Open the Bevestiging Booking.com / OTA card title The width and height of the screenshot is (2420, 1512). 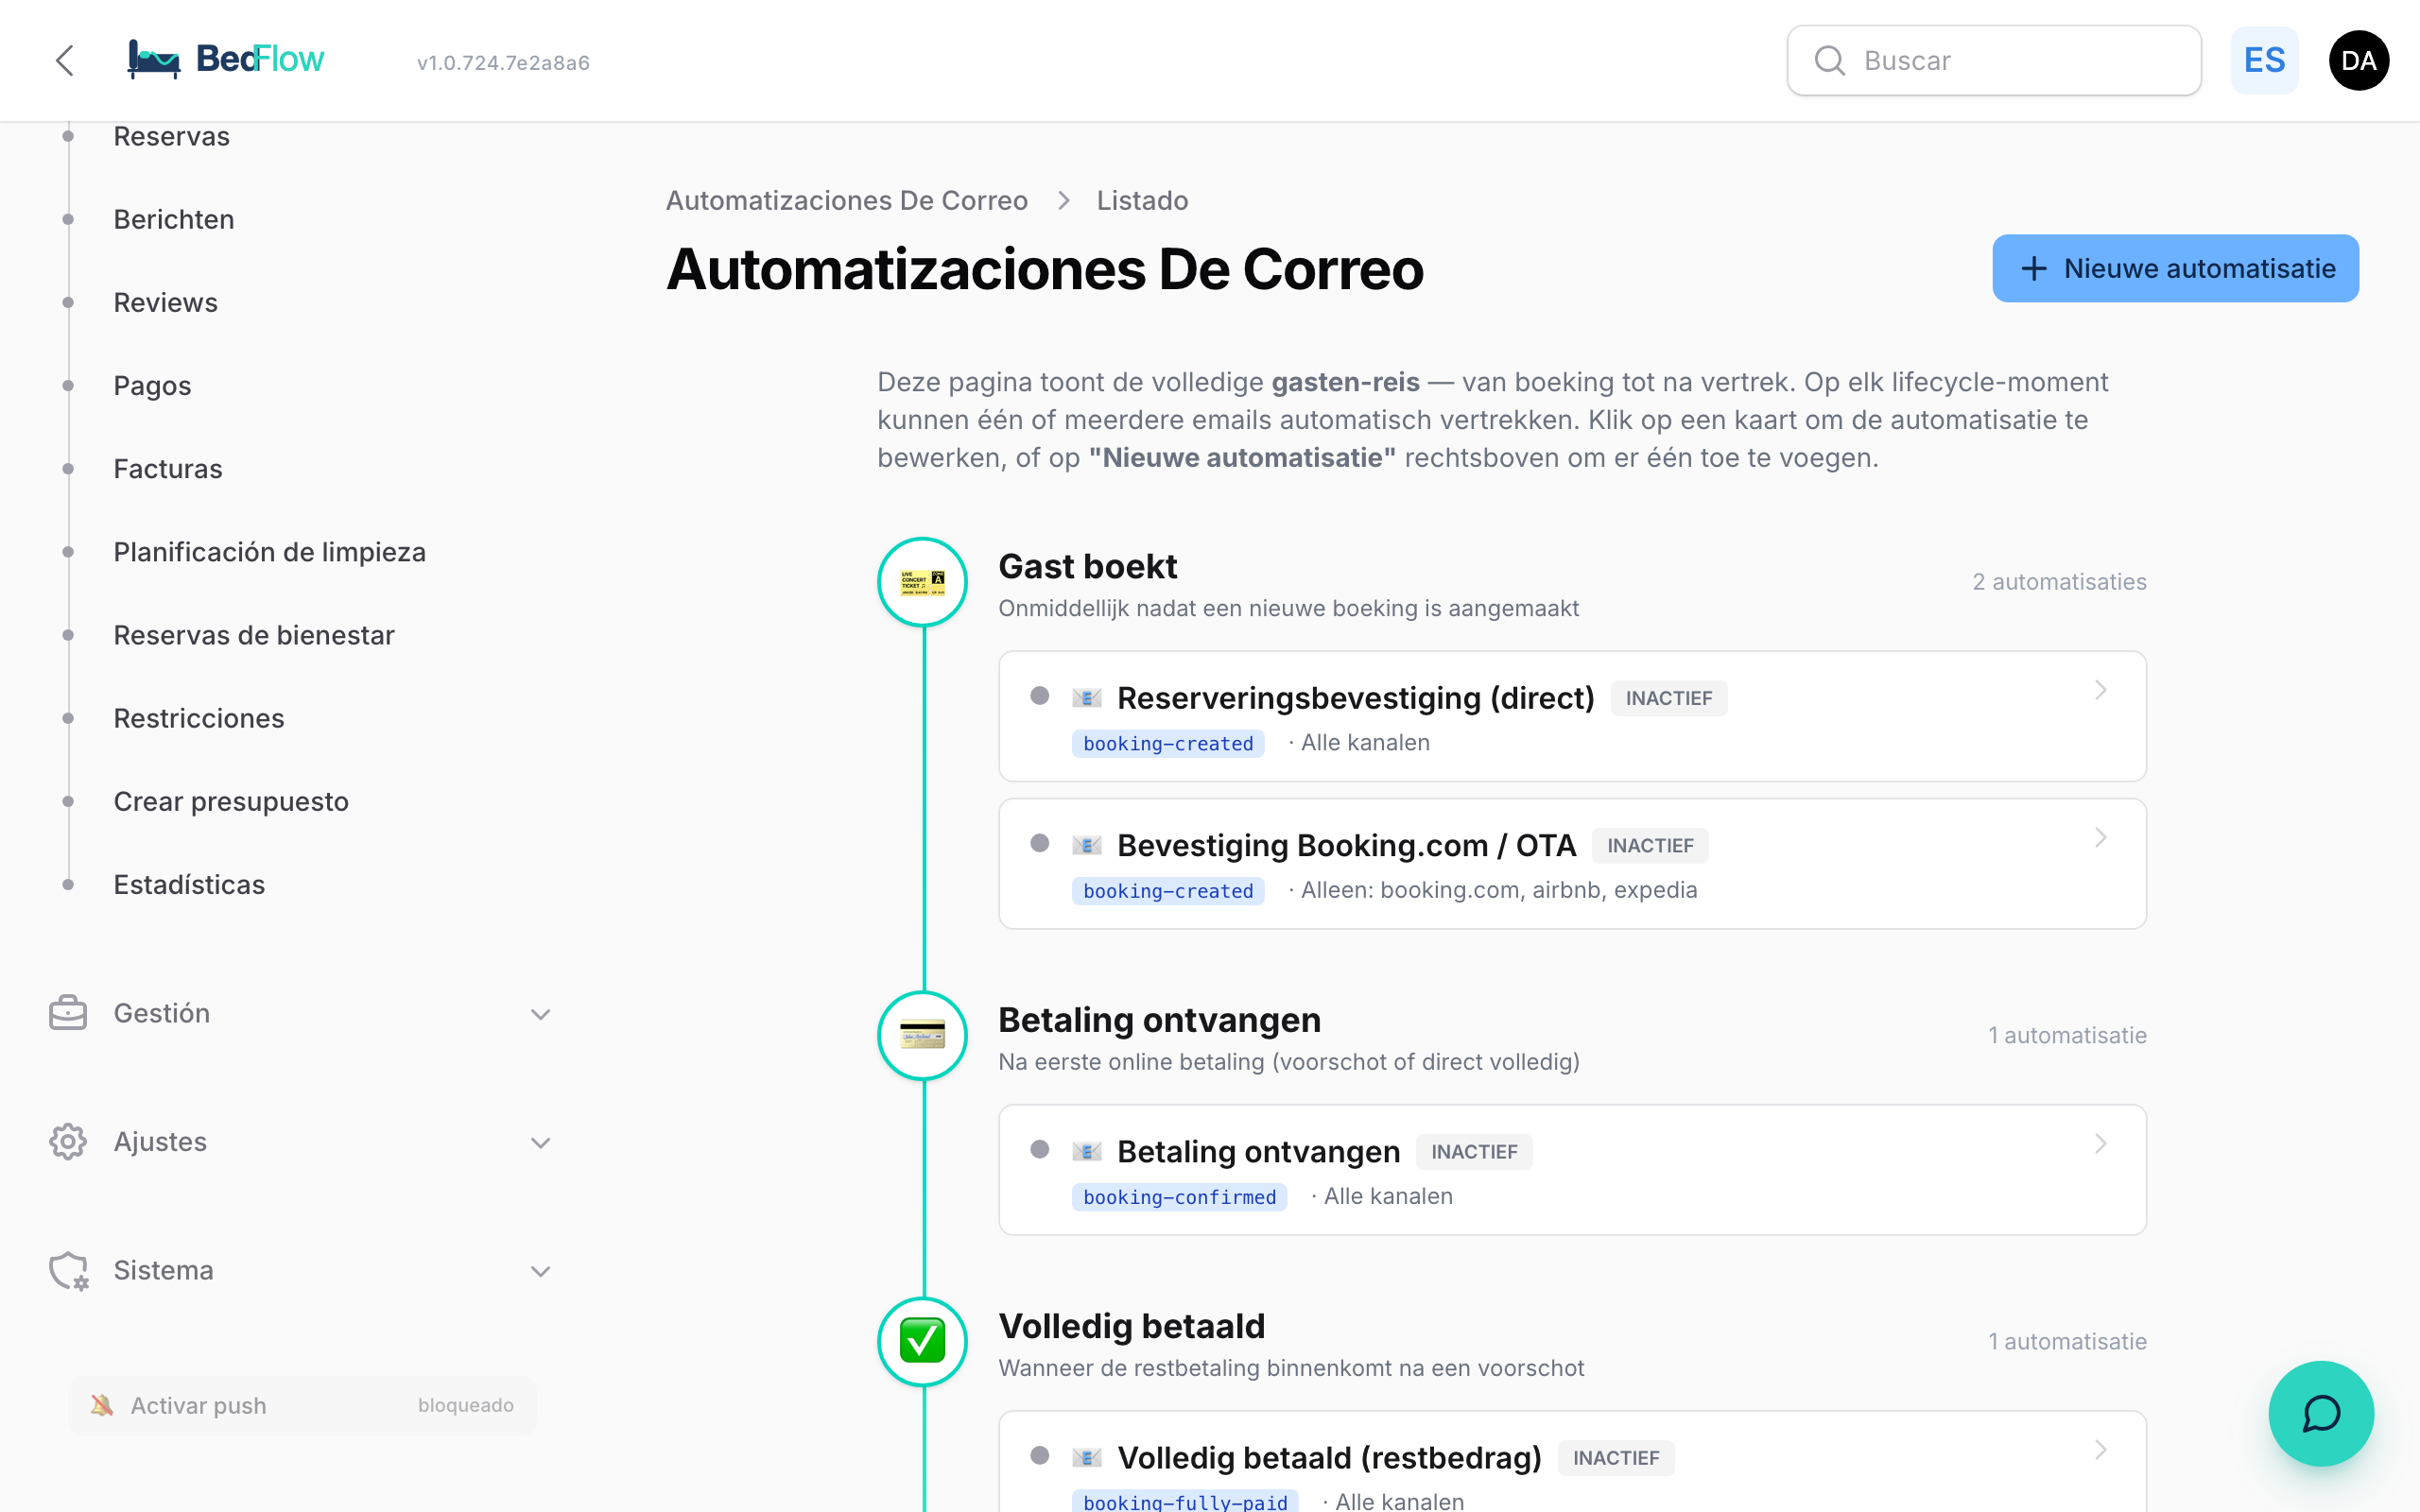pos(1346,845)
